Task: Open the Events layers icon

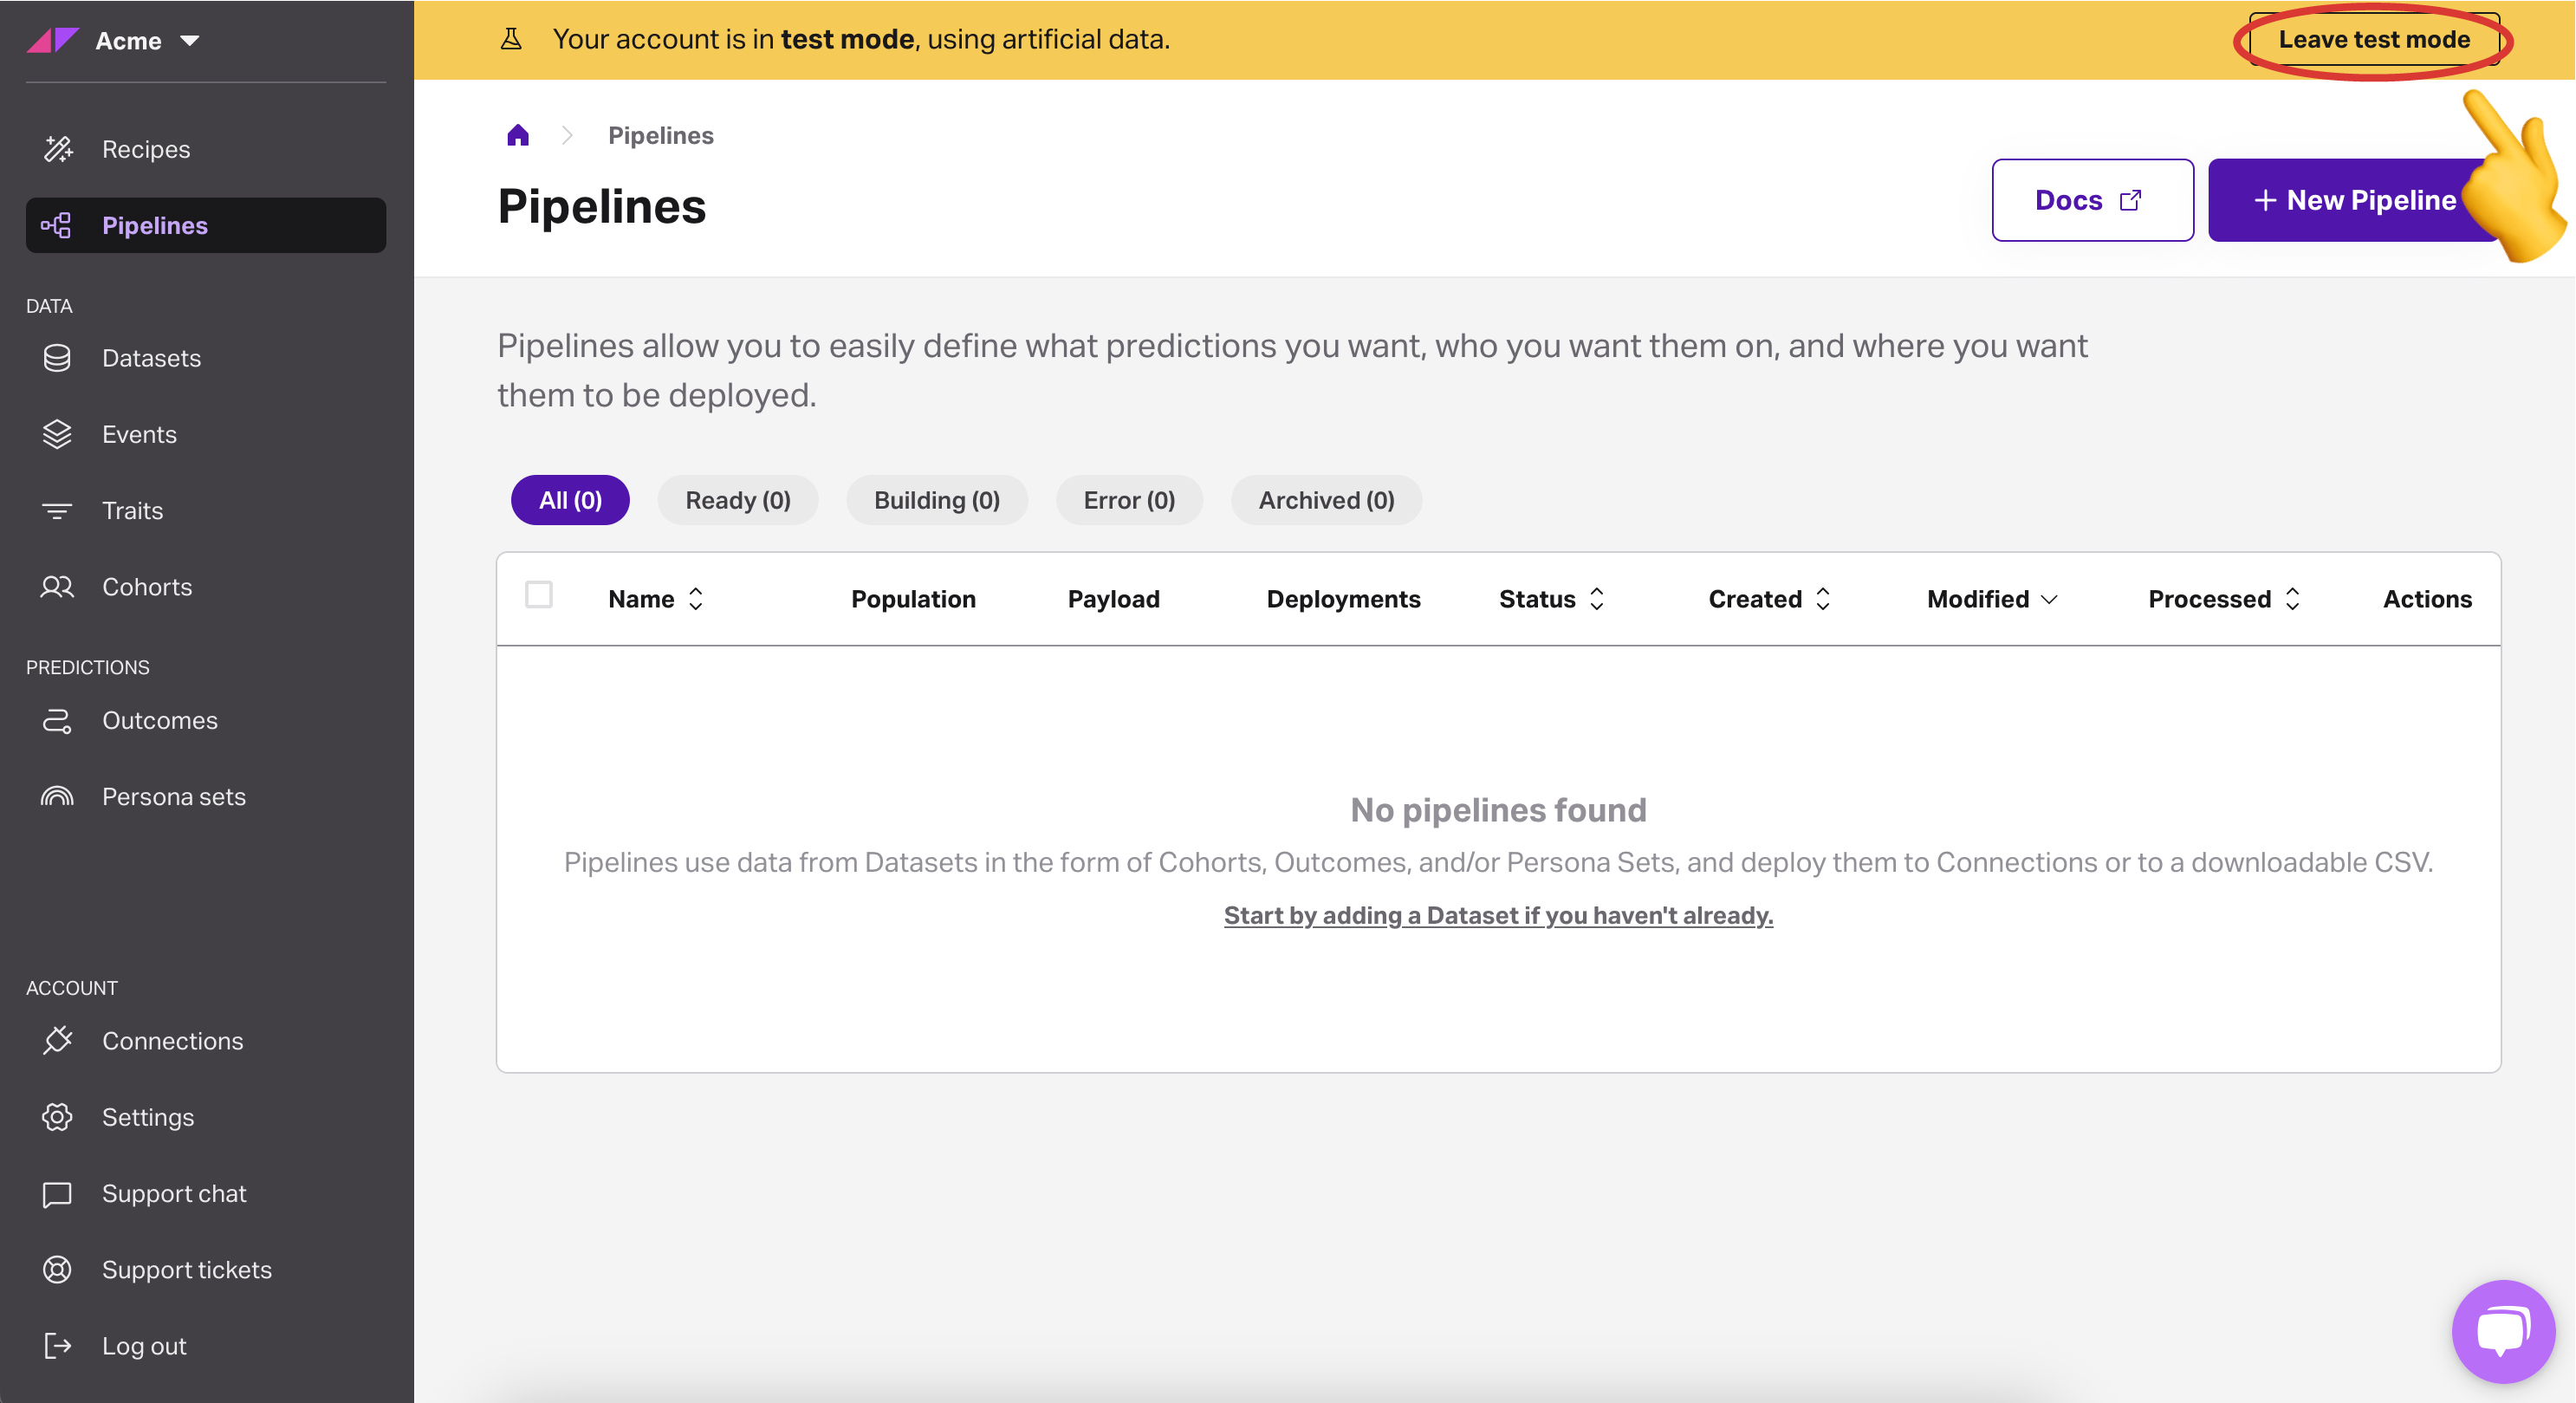Action: point(57,434)
